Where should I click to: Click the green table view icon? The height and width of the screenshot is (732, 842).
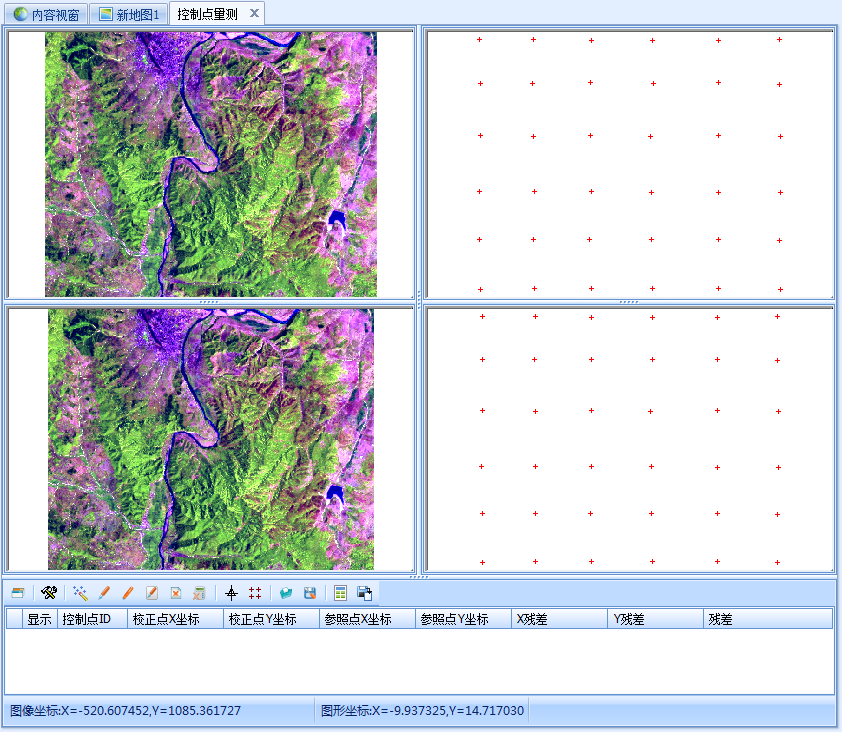click(341, 593)
